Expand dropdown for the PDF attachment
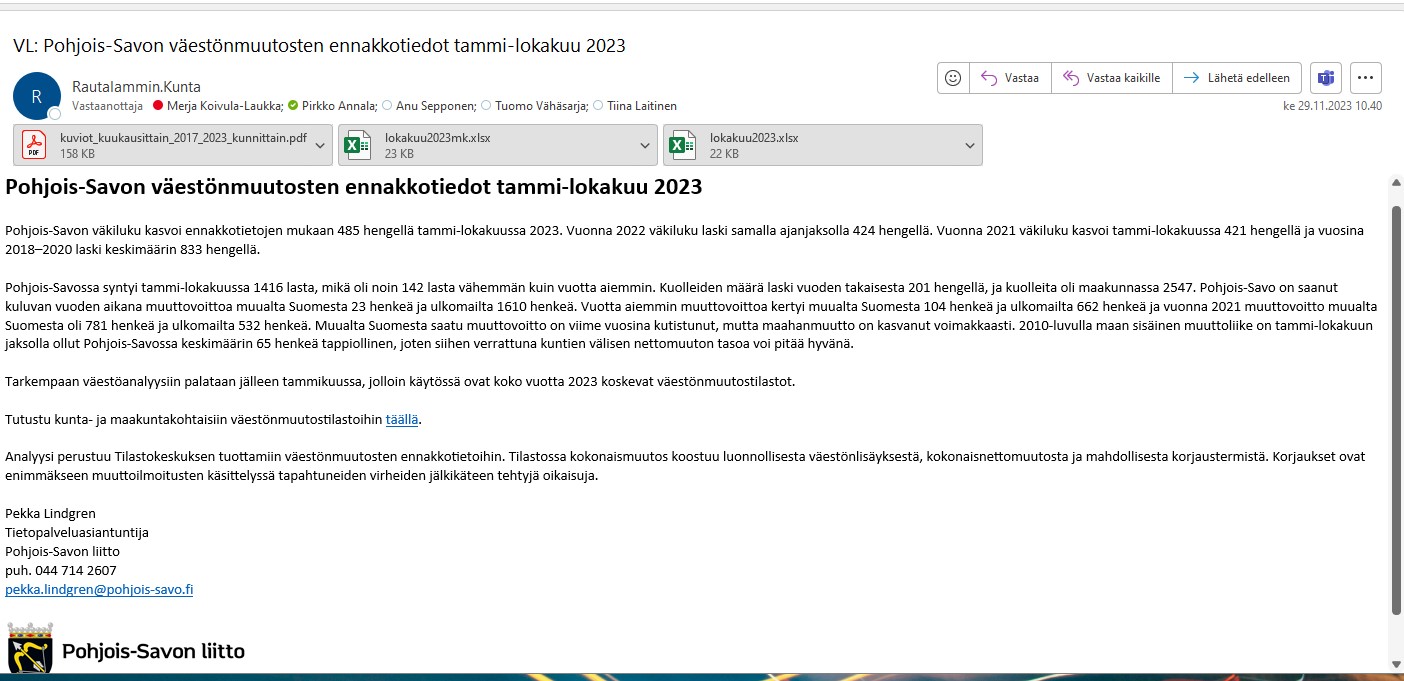 320,146
